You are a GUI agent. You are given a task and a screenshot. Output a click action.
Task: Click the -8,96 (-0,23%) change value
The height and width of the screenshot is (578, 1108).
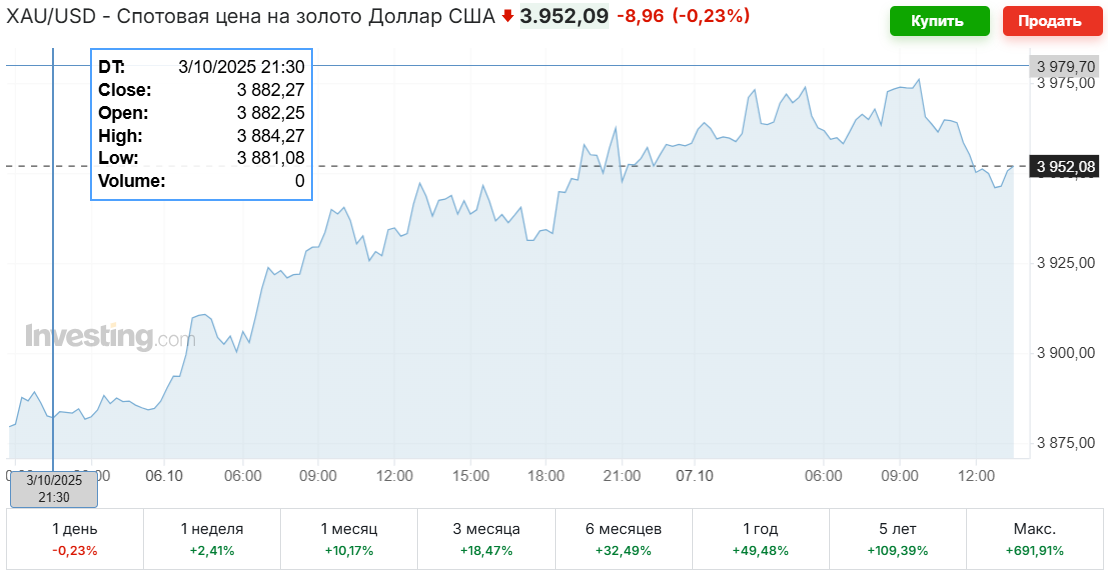(683, 17)
